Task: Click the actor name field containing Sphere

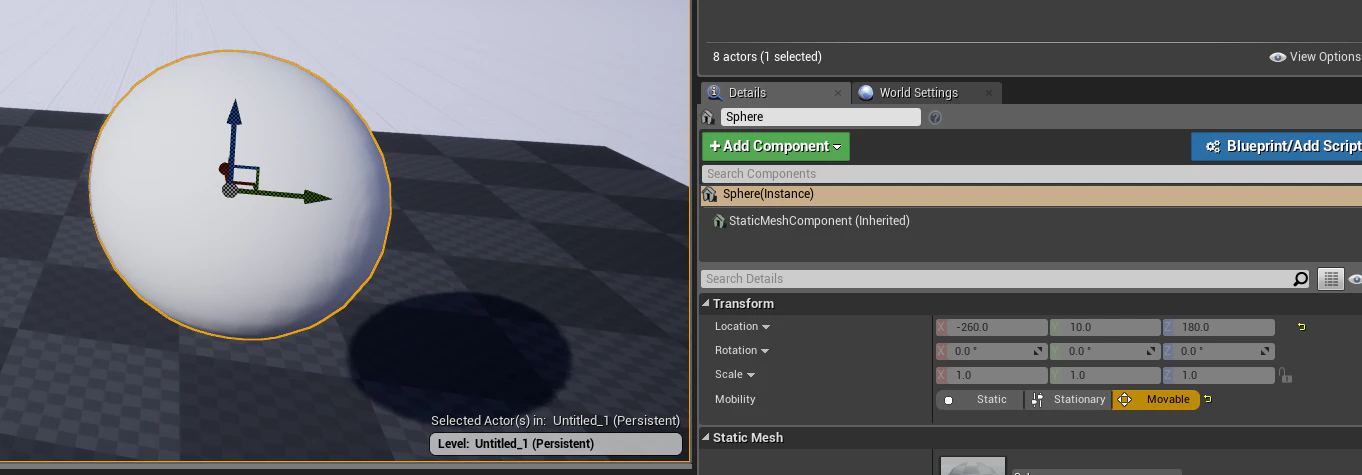Action: [x=820, y=117]
